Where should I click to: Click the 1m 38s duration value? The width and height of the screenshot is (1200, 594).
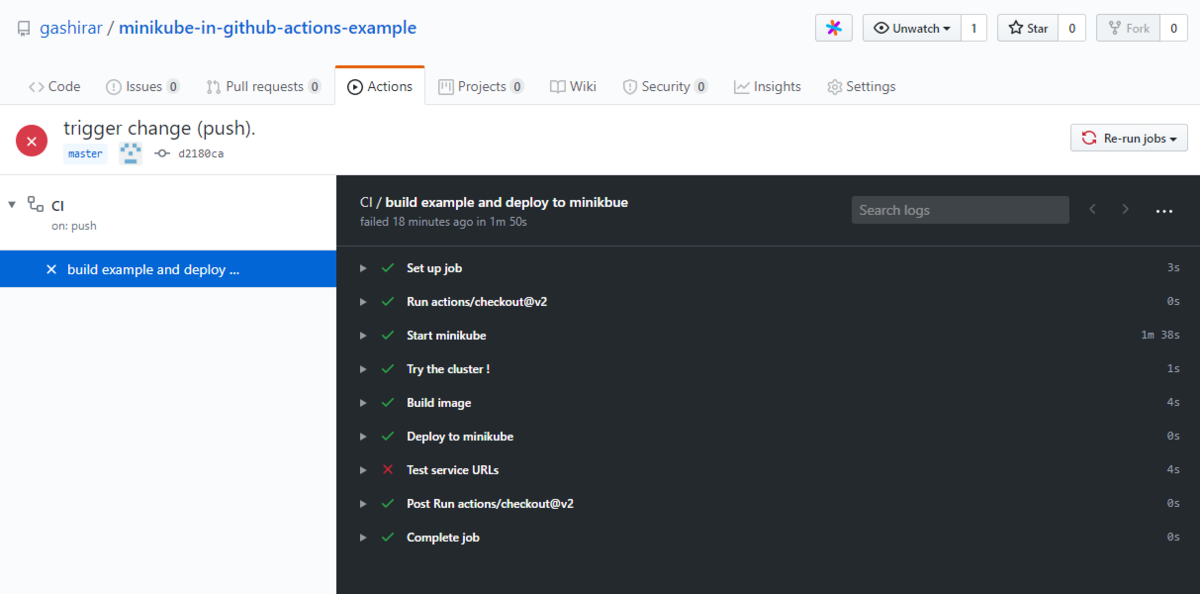point(1160,335)
